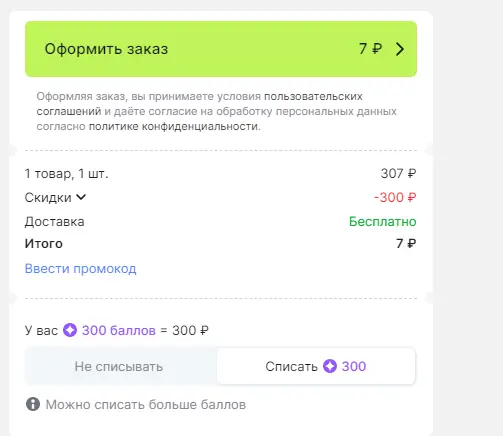503x436 pixels.
Task: Open the purple 300 баллов link
Action: tap(119, 330)
